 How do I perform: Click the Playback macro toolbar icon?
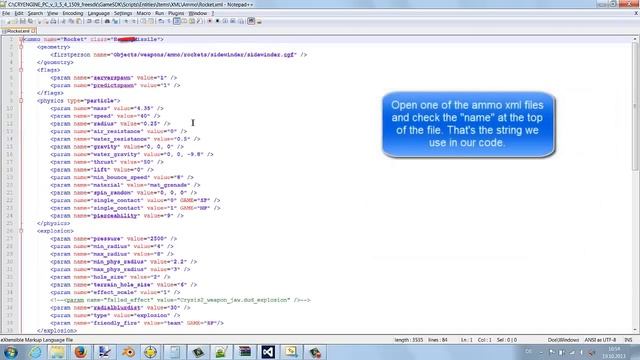[224, 21]
